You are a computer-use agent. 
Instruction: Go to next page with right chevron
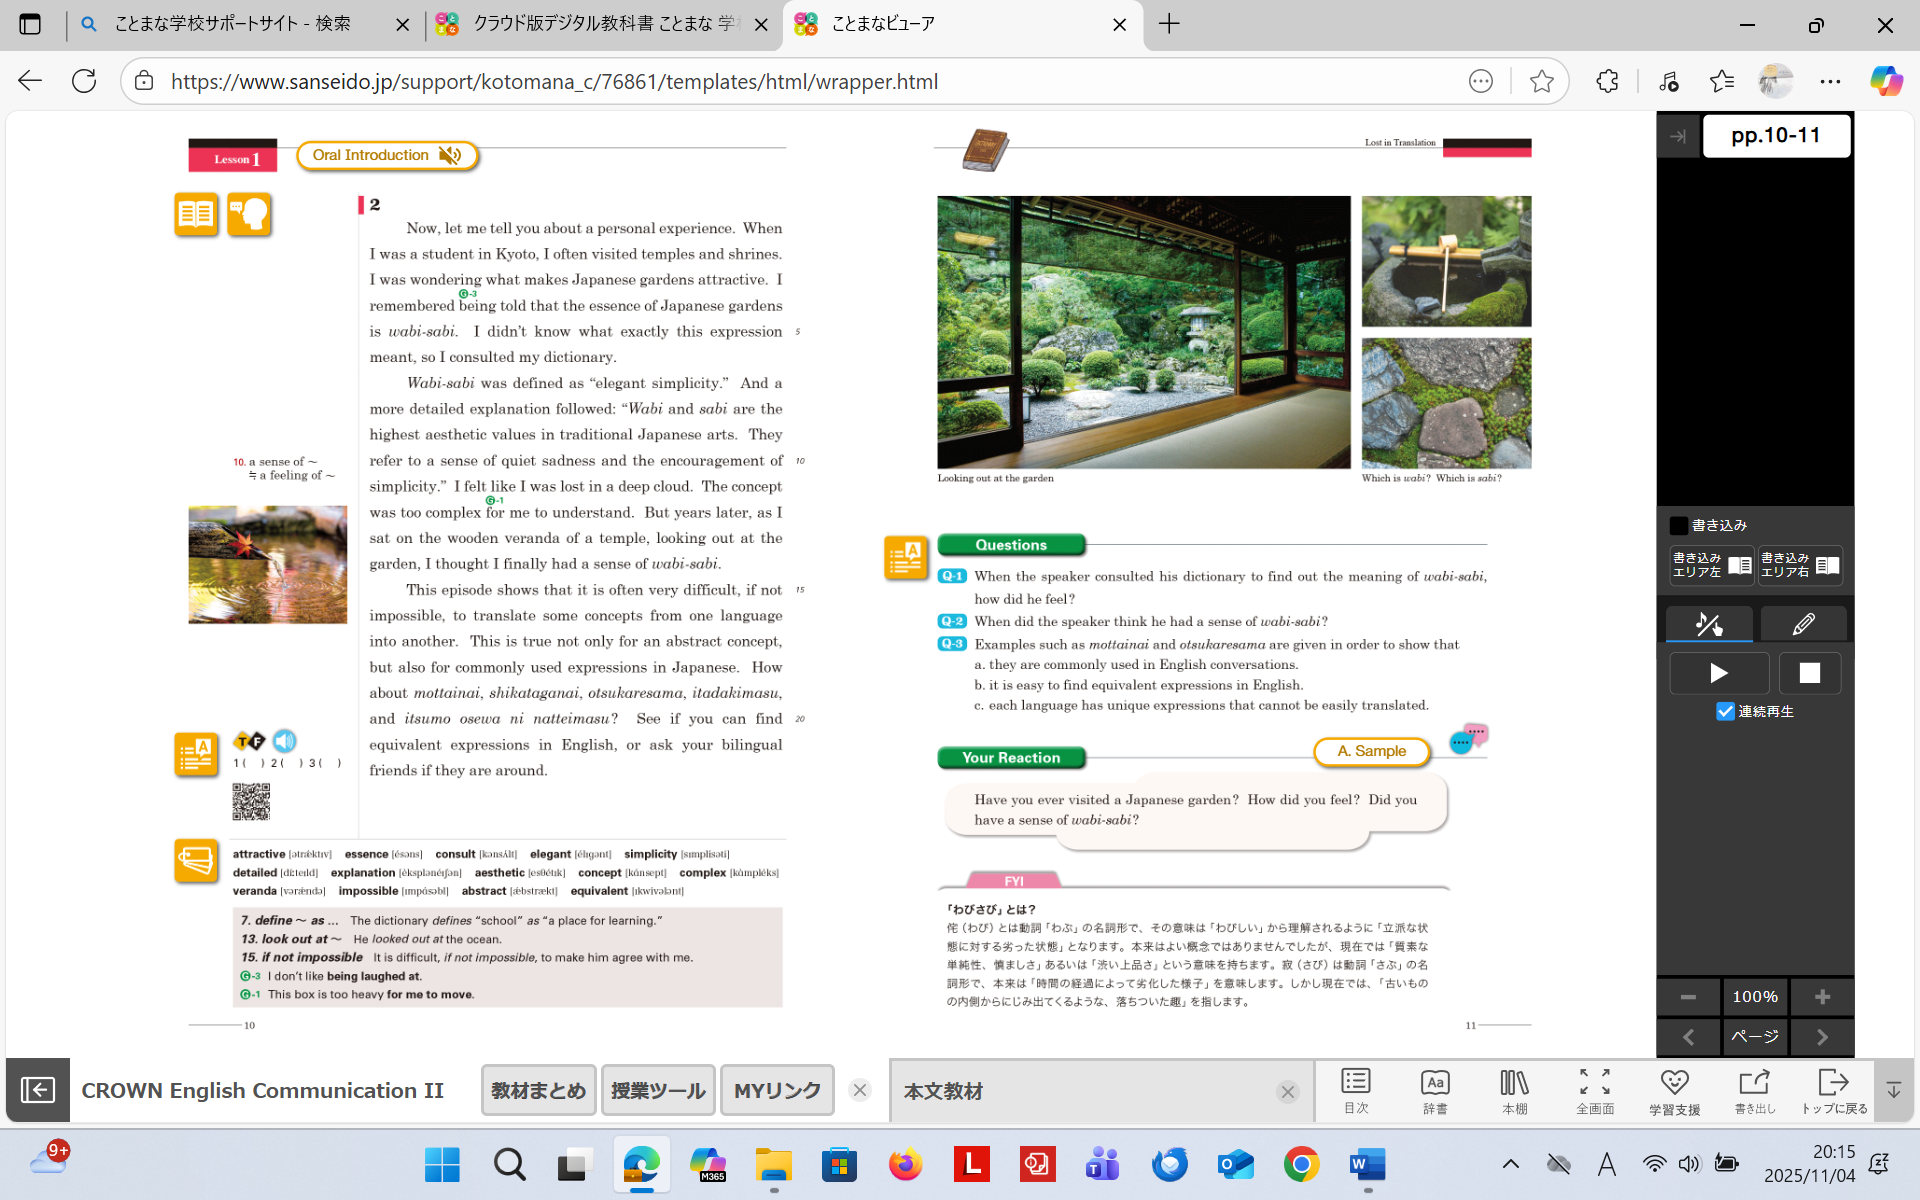click(x=1822, y=1037)
